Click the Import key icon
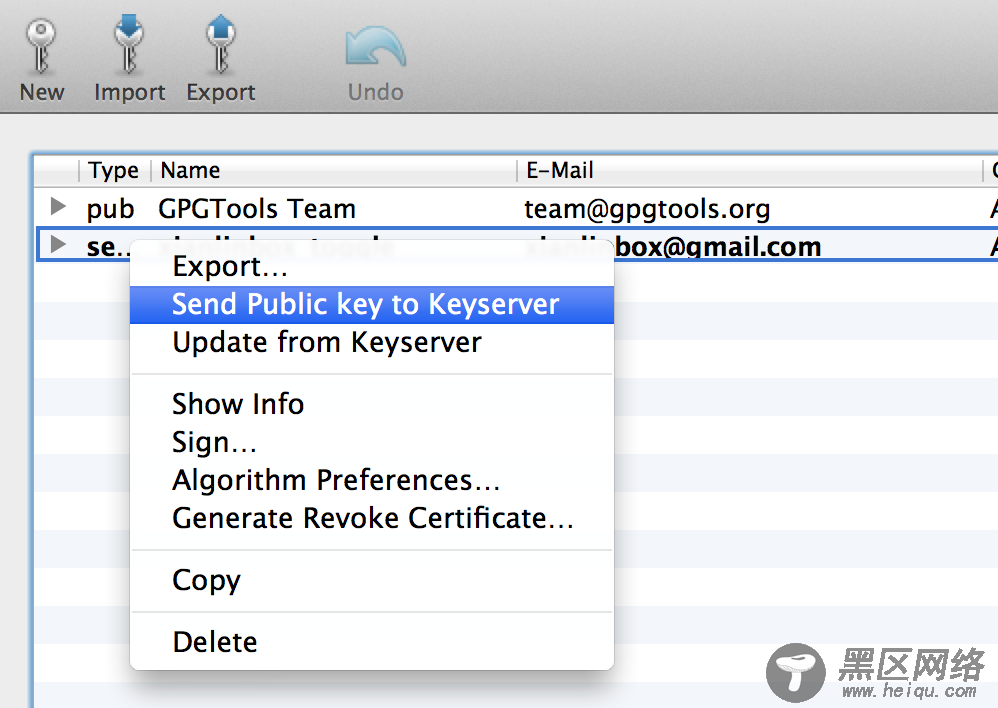Image resolution: width=998 pixels, height=708 pixels. pos(129,43)
